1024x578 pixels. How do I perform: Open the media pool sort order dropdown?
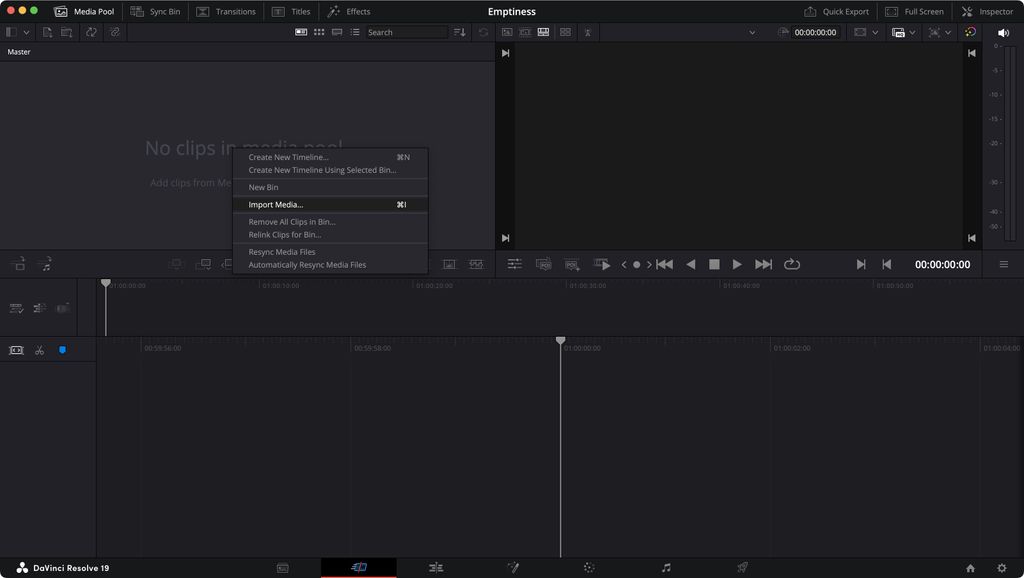point(458,31)
